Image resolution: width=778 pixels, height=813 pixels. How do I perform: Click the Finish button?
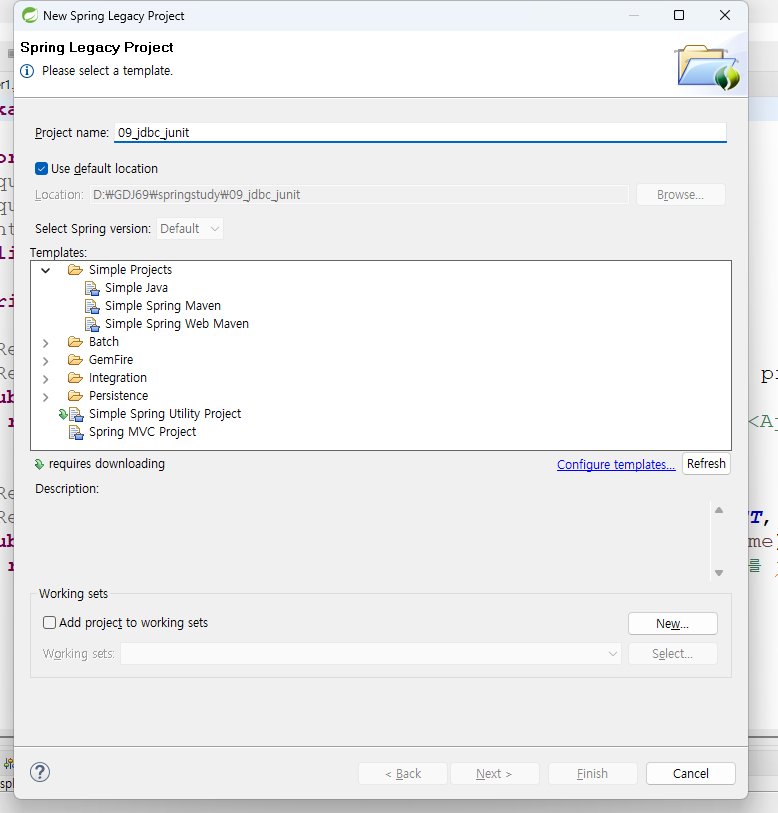pos(593,774)
